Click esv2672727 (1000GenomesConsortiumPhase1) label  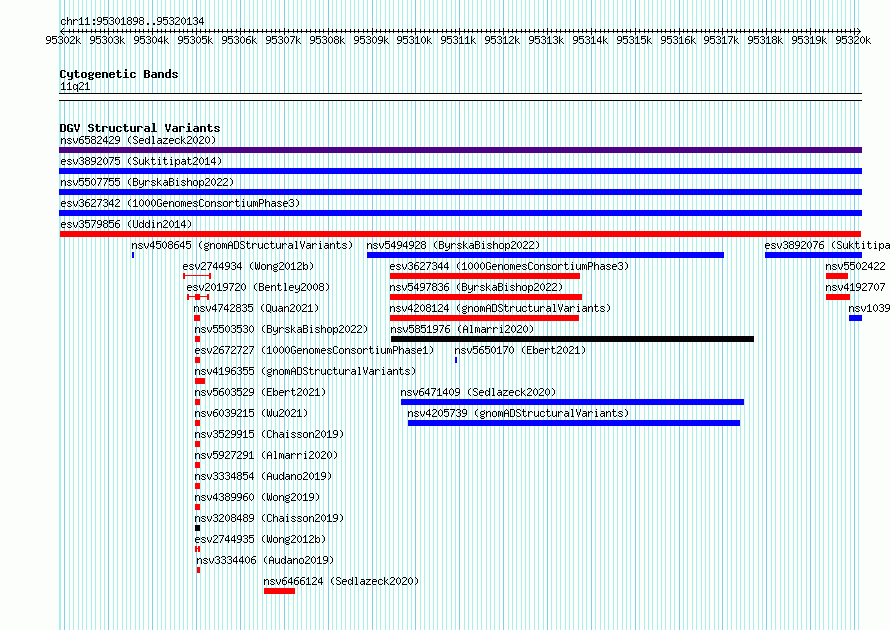point(314,350)
